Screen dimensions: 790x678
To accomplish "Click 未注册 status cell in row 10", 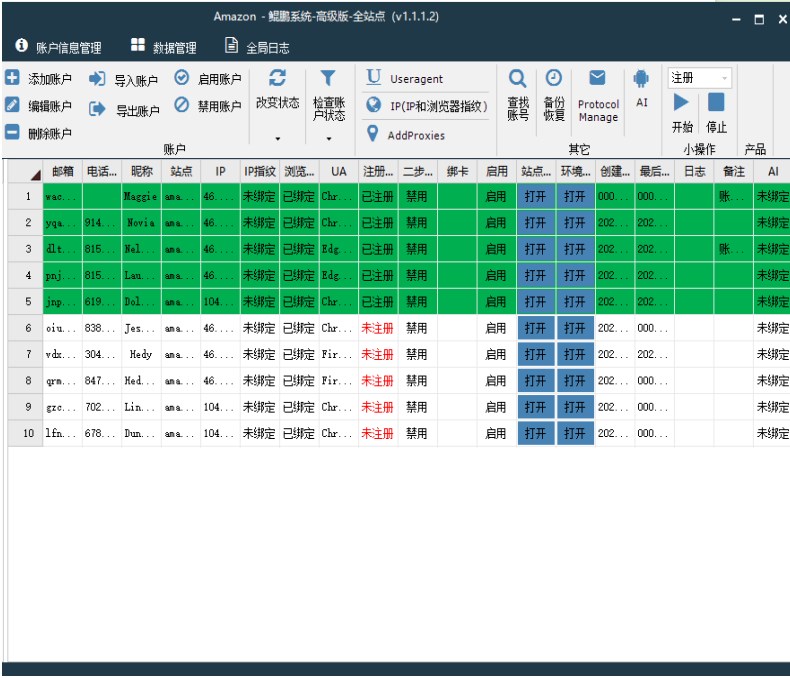I will [378, 433].
